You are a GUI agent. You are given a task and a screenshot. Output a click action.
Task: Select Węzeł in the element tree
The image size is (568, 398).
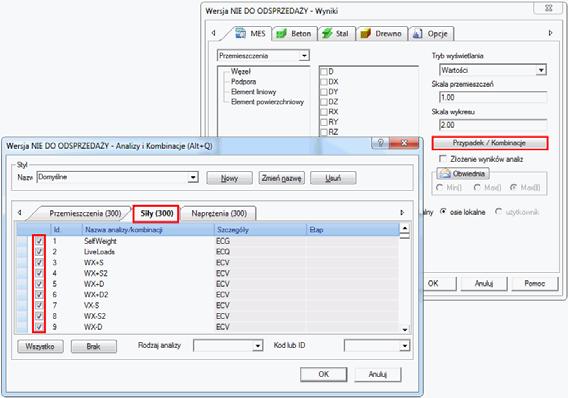[x=241, y=72]
